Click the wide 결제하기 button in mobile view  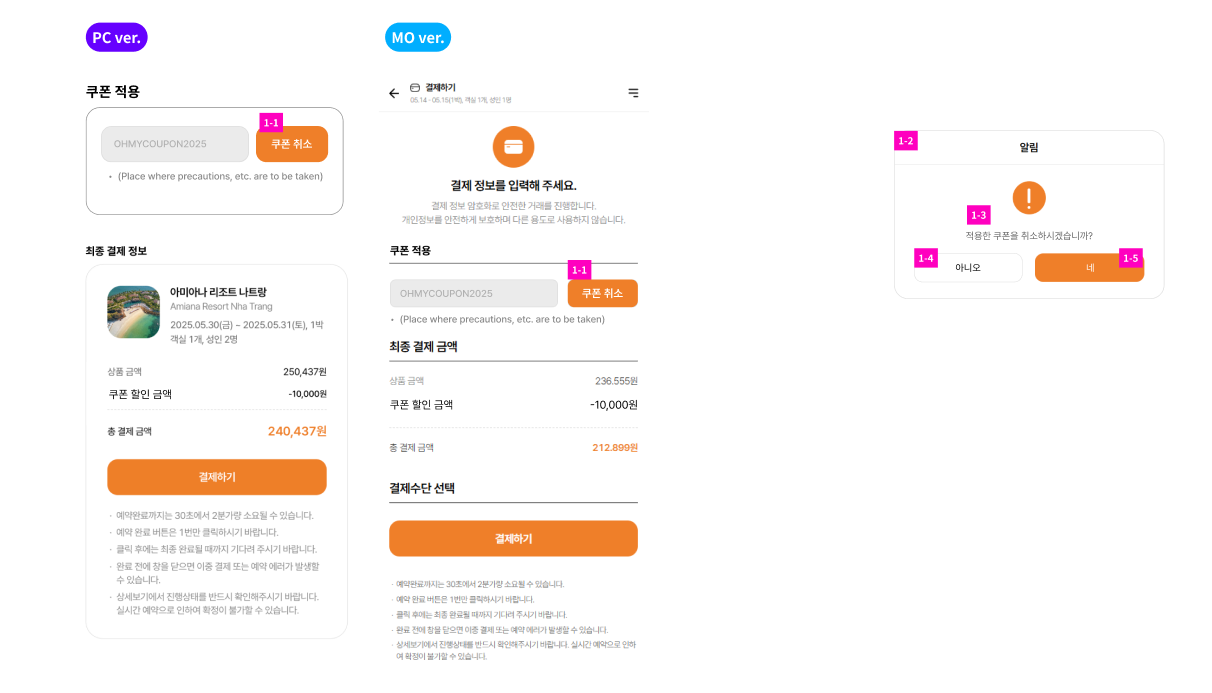point(513,538)
